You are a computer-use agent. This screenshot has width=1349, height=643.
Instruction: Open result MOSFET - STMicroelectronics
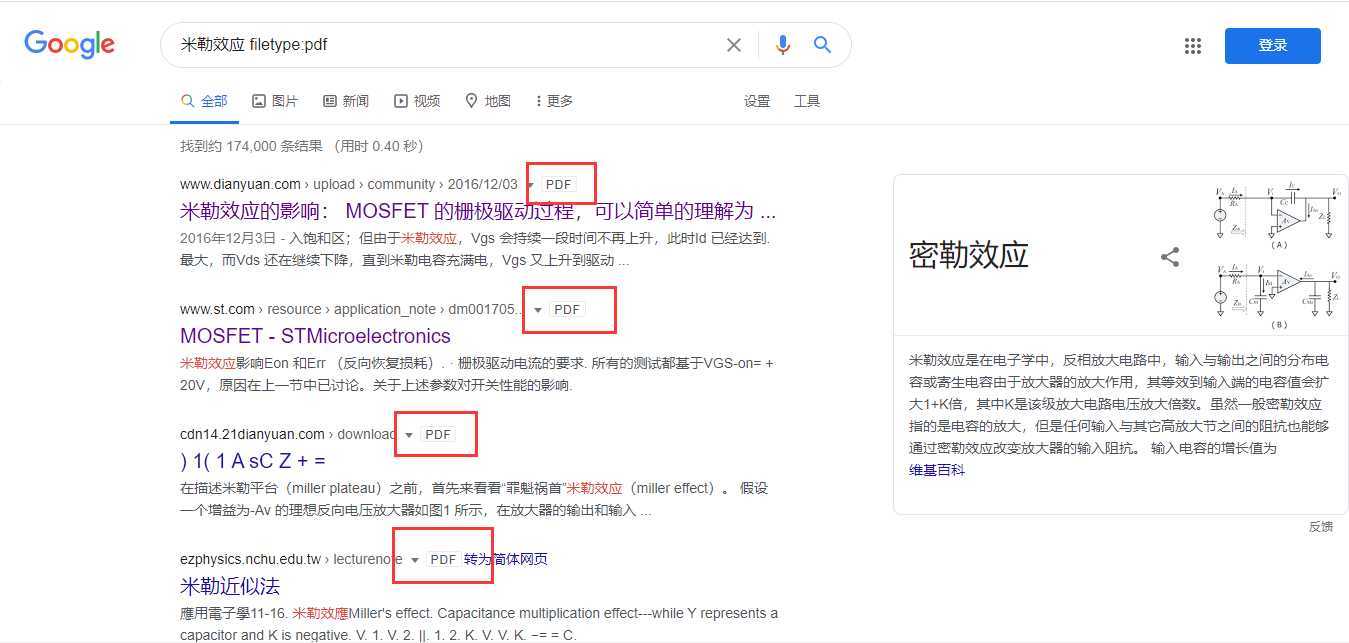tap(315, 336)
